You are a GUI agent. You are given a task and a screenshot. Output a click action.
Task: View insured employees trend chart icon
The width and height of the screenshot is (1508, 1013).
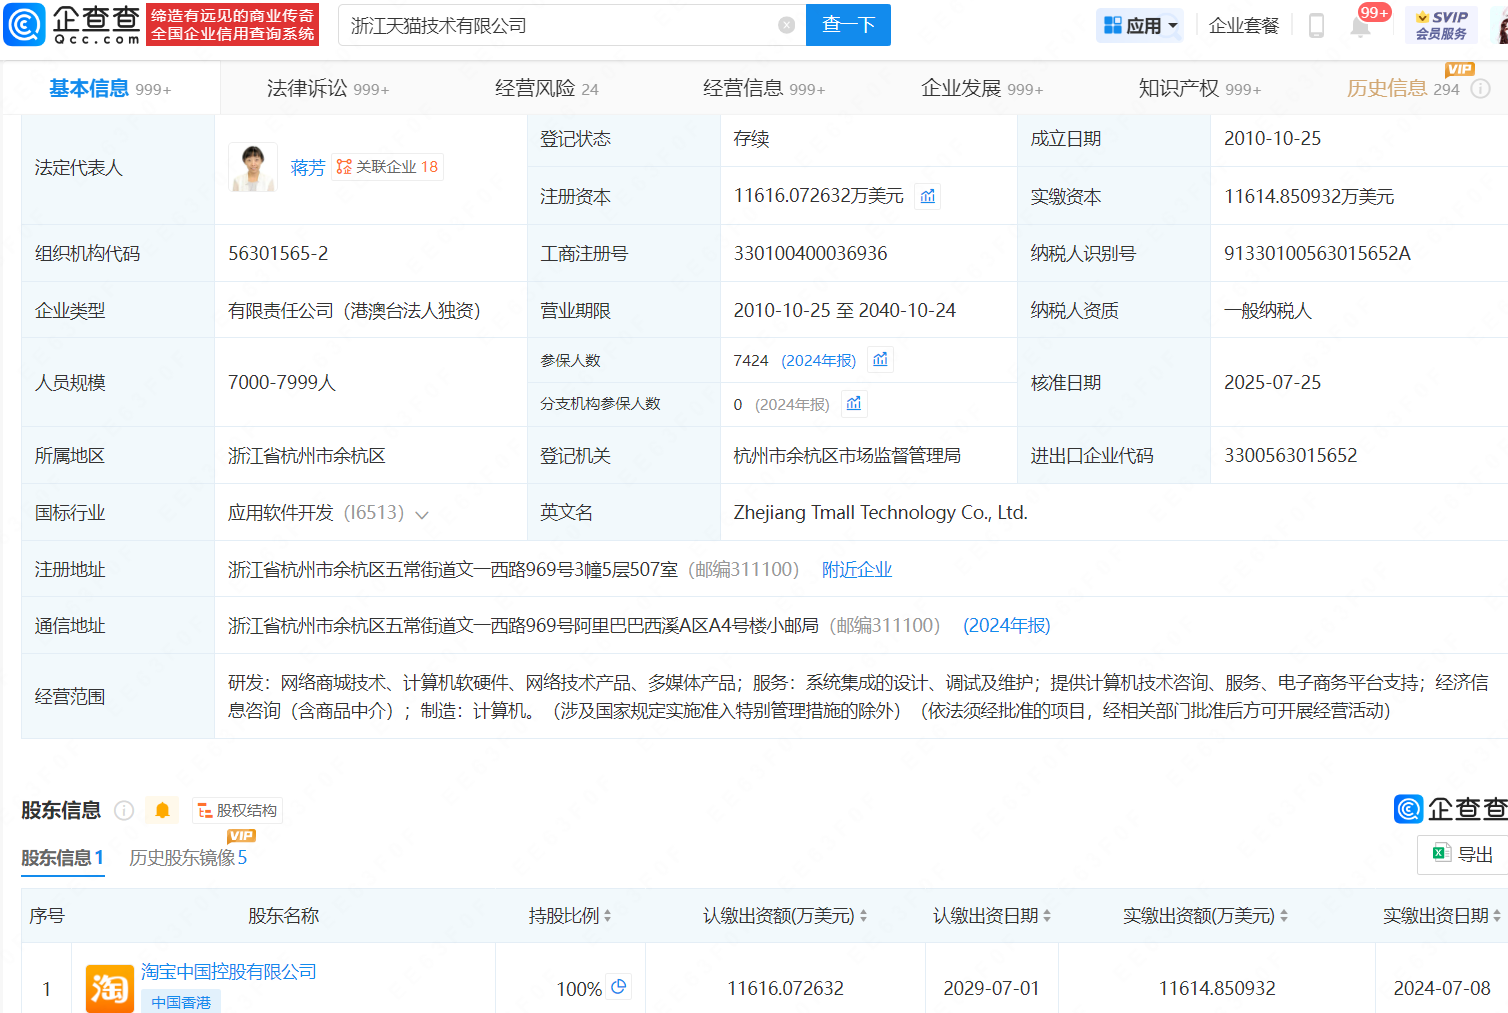880,360
